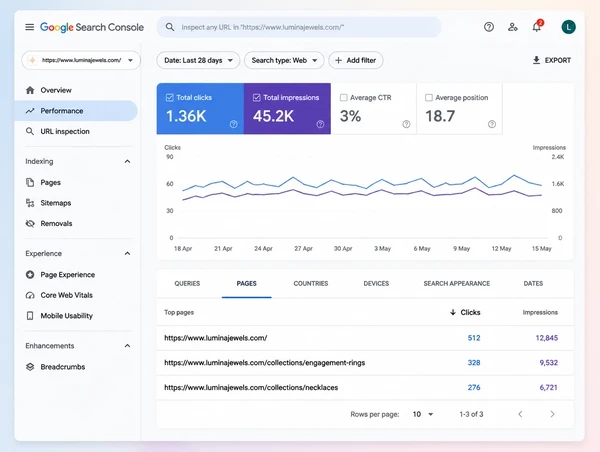The height and width of the screenshot is (452, 600).
Task: Select the PAGES tab
Action: (246, 284)
